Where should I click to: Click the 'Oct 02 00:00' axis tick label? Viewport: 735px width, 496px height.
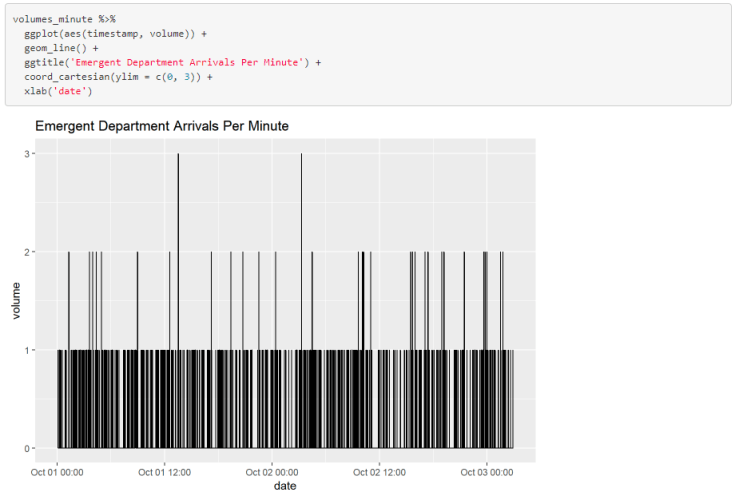point(272,472)
